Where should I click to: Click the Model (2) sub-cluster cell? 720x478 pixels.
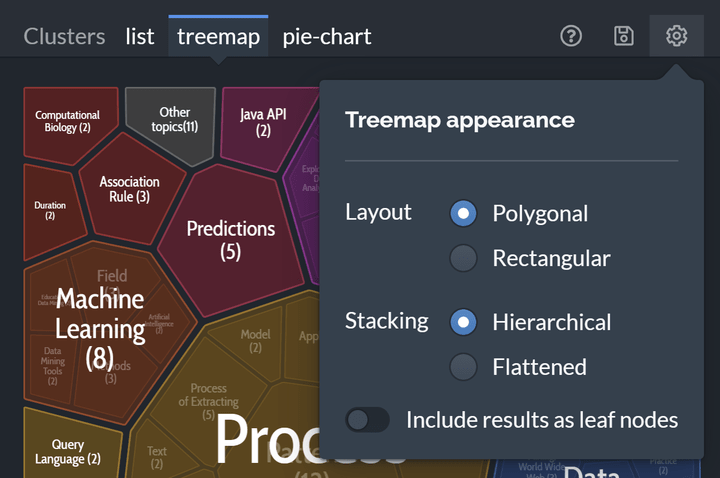tap(255, 341)
